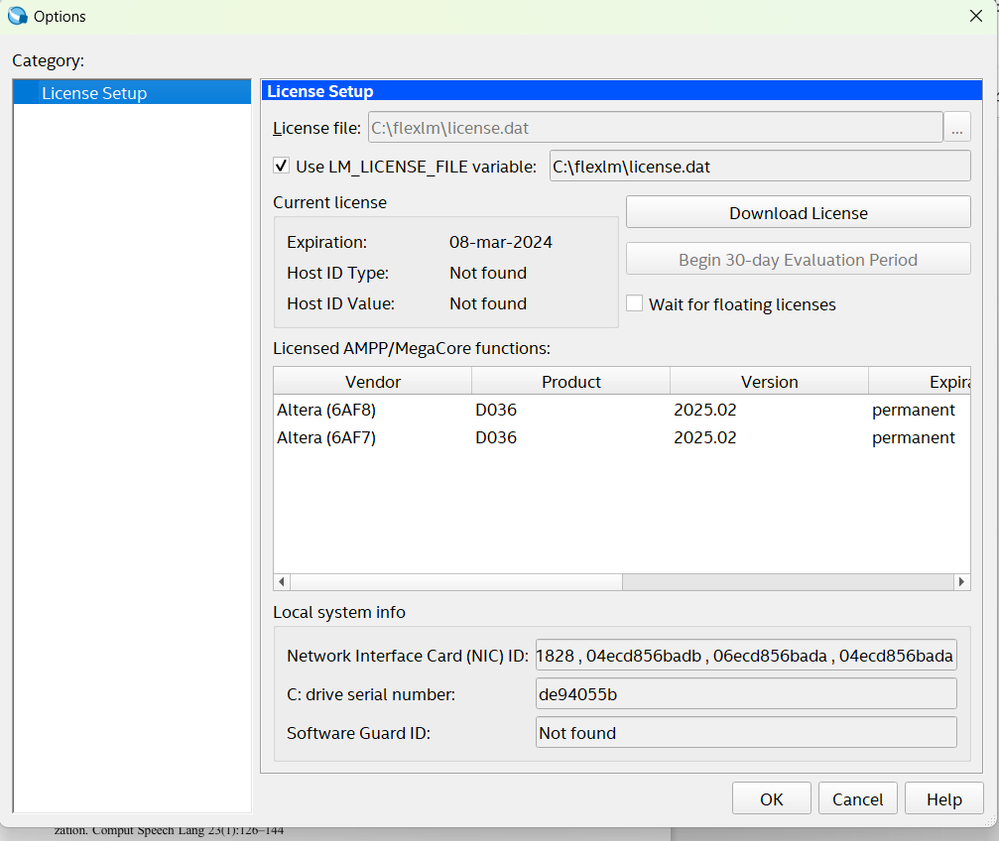Select License Setup in the category list
The height and width of the screenshot is (841, 999).
pos(132,93)
